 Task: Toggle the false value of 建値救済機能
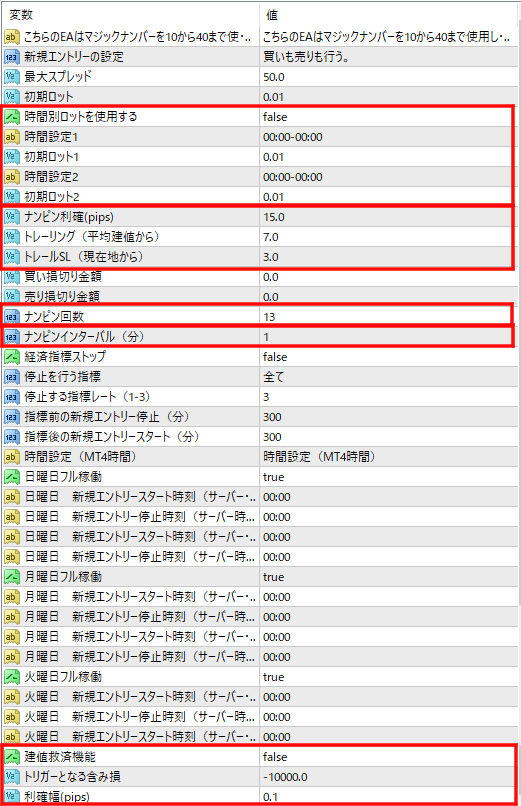point(275,757)
